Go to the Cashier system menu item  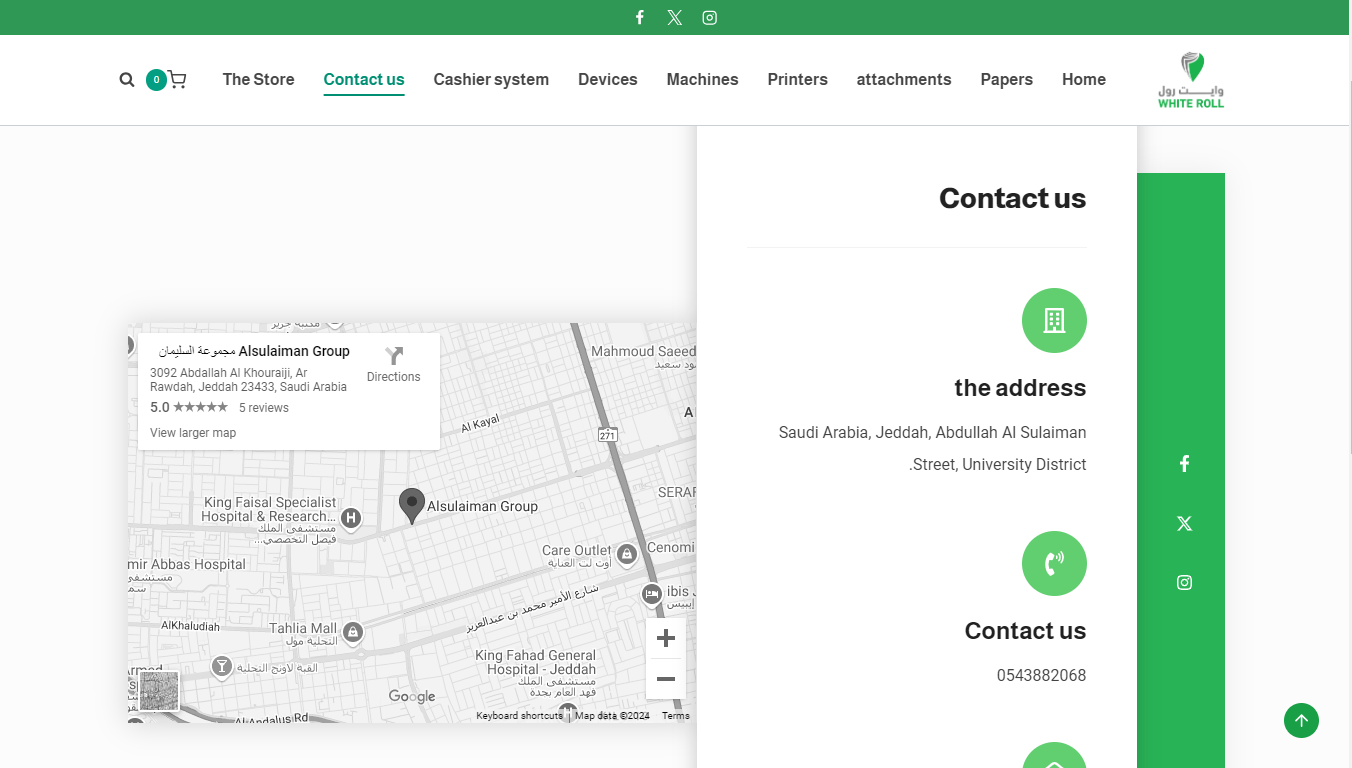click(x=491, y=80)
